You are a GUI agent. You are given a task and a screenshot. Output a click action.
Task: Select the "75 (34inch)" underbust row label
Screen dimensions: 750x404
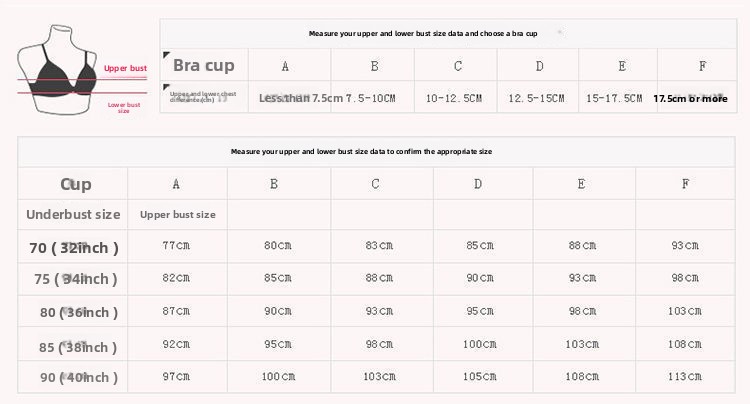coord(76,279)
